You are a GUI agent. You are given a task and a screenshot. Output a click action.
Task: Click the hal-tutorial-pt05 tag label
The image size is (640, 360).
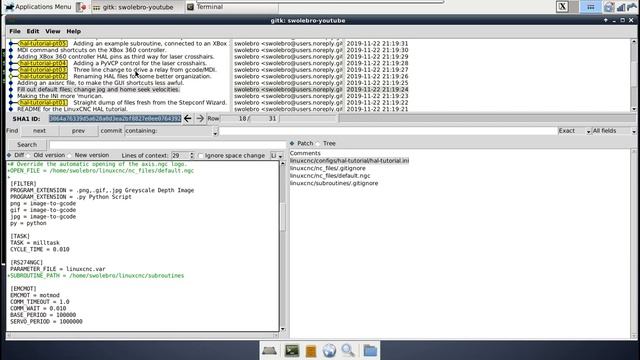point(43,43)
